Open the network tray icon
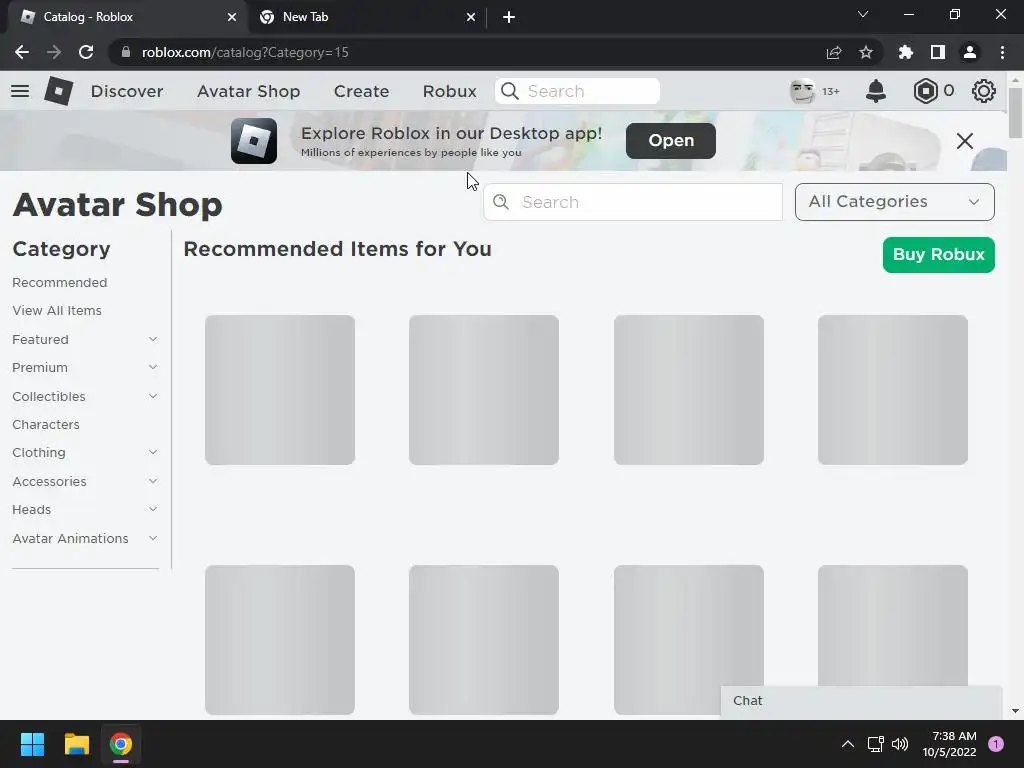The height and width of the screenshot is (768, 1024). point(875,744)
